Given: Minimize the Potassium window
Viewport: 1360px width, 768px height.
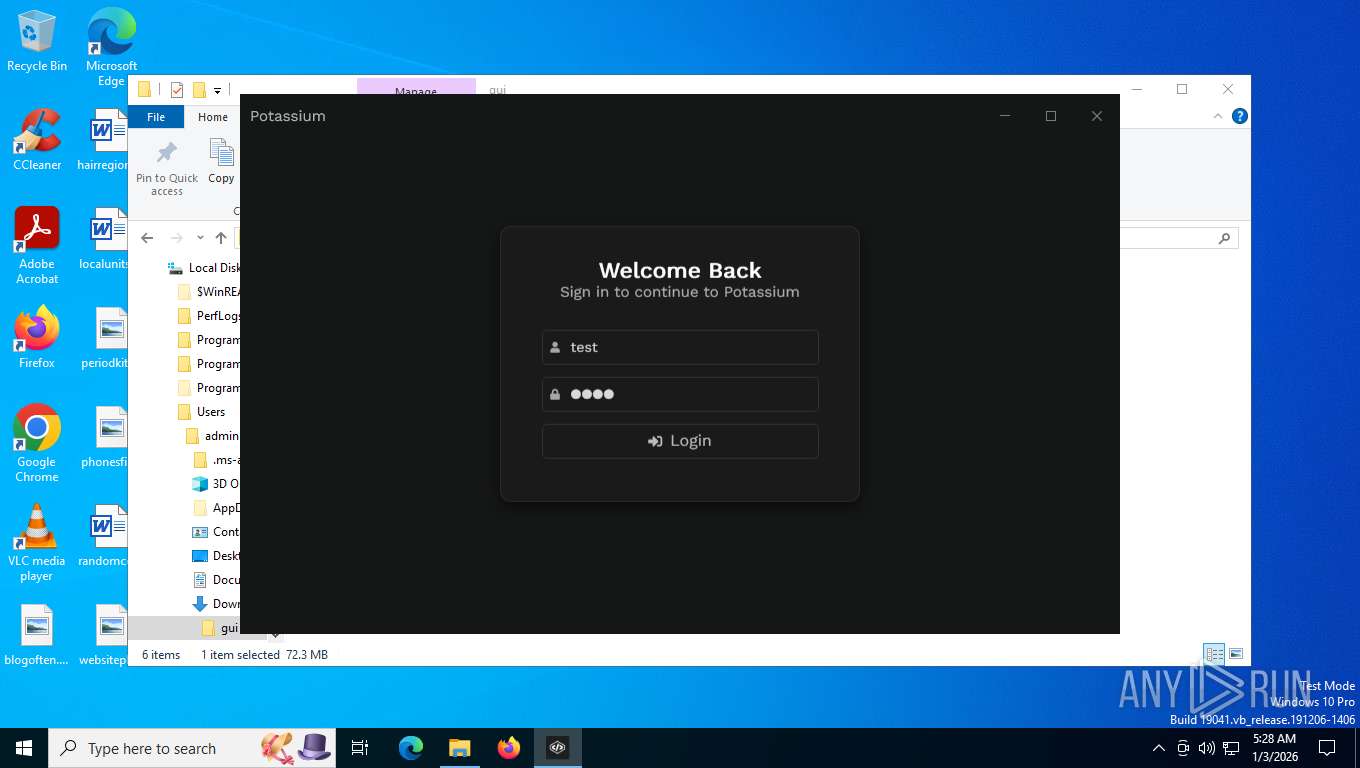Looking at the screenshot, I should point(1005,116).
